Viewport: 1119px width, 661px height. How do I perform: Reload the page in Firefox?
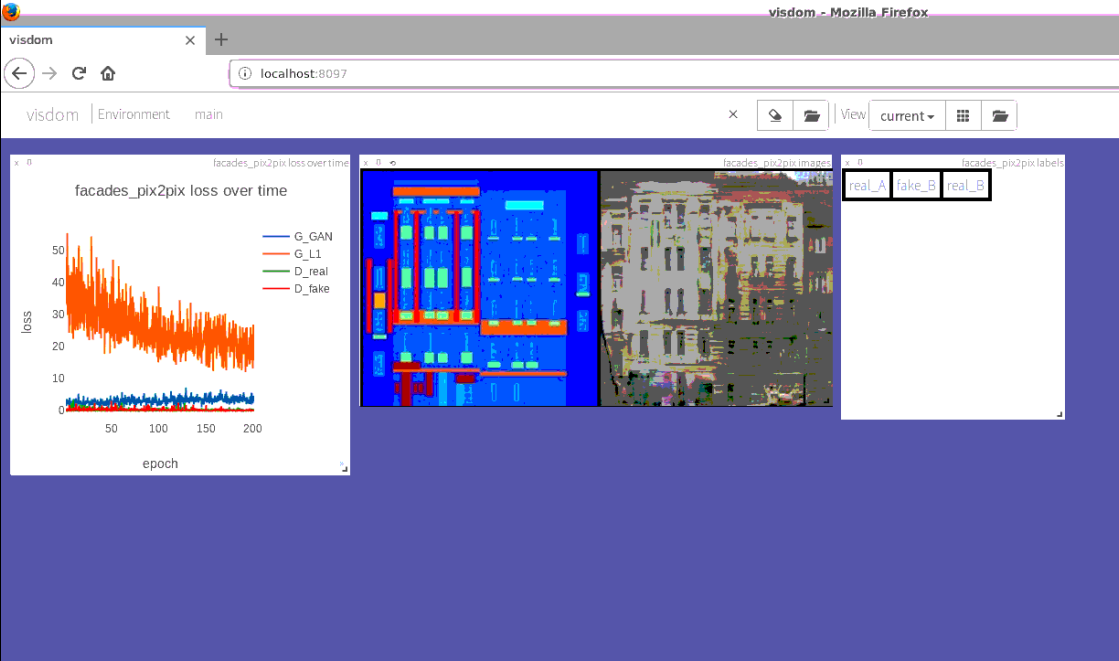(x=78, y=73)
